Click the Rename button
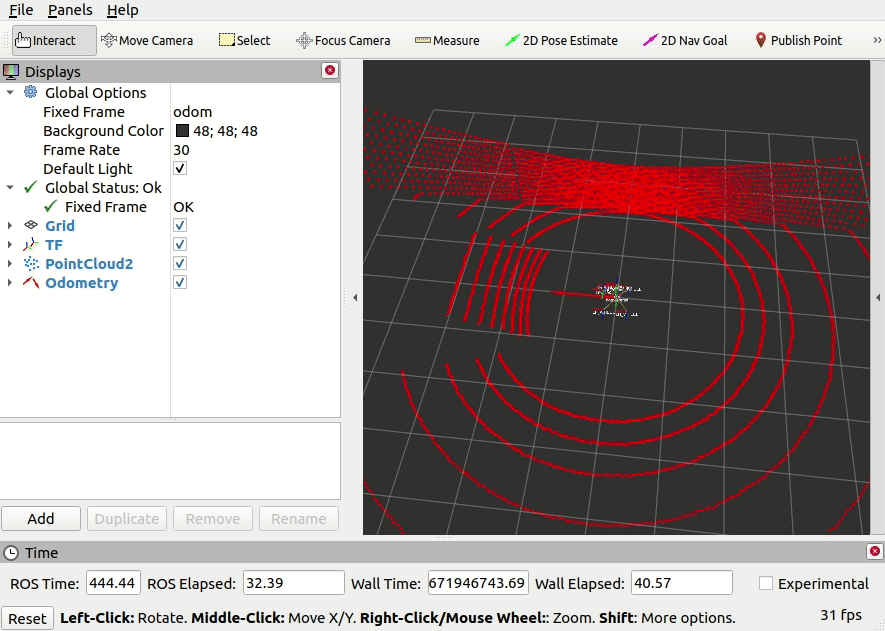 (x=299, y=518)
